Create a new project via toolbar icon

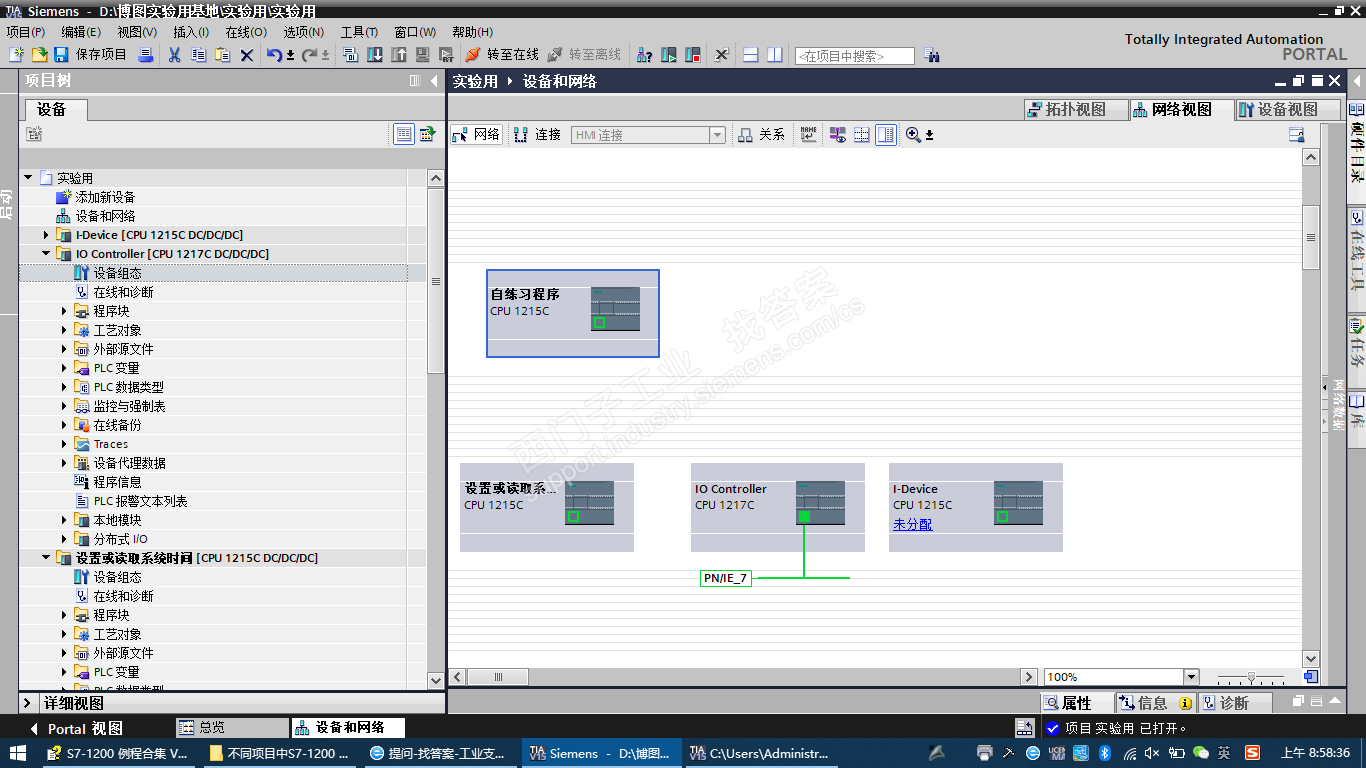coord(17,55)
